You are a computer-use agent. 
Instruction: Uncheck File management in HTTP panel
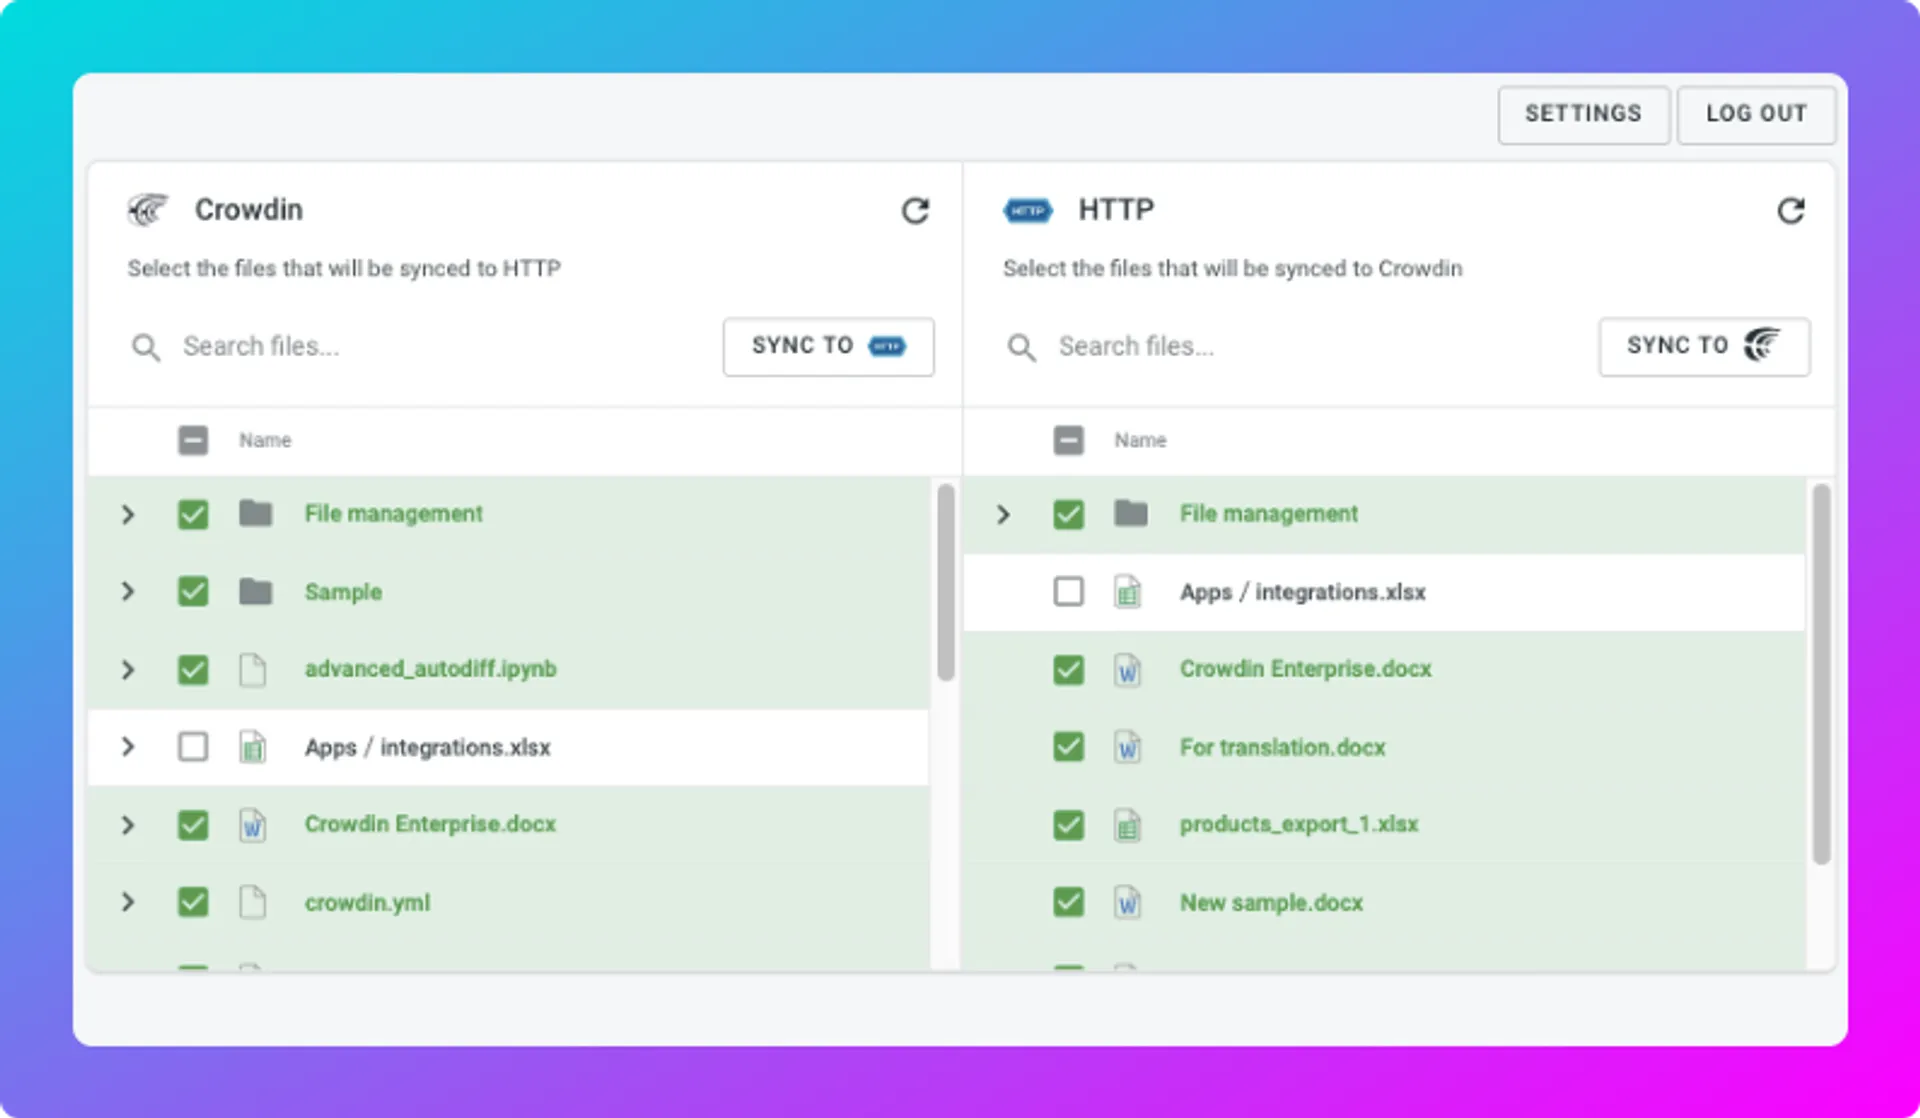1068,514
